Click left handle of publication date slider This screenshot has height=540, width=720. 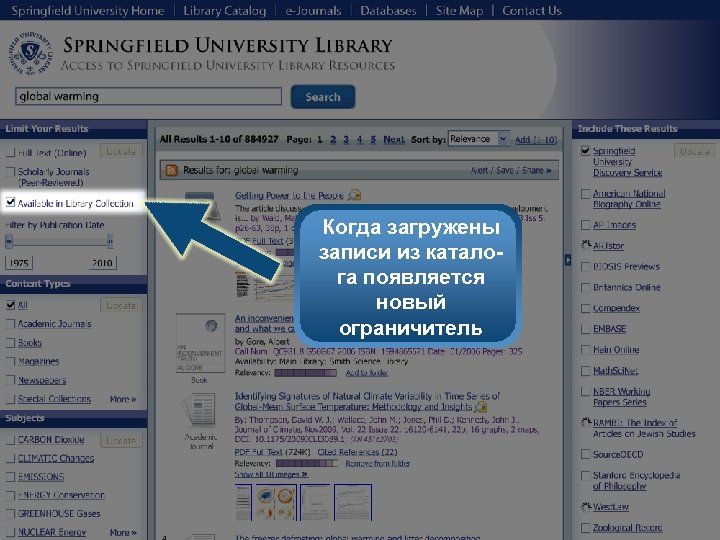[x=9, y=241]
